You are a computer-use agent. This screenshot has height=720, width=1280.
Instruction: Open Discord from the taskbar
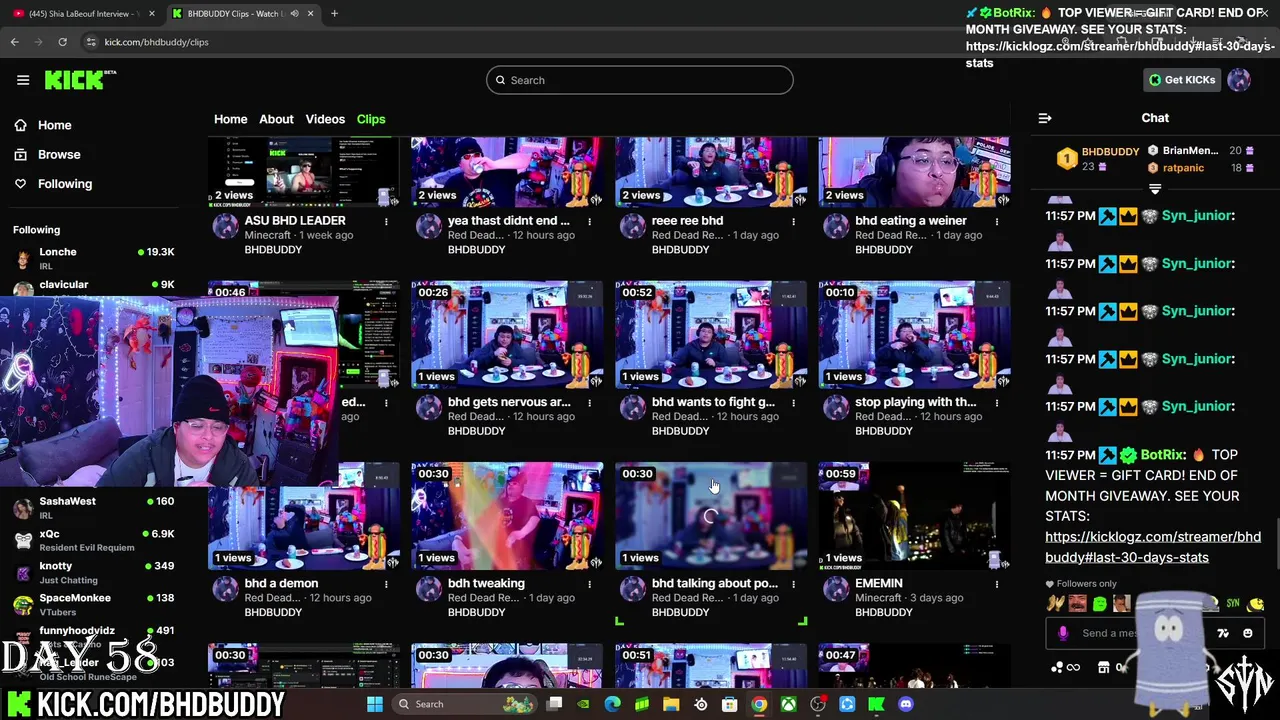click(x=906, y=704)
